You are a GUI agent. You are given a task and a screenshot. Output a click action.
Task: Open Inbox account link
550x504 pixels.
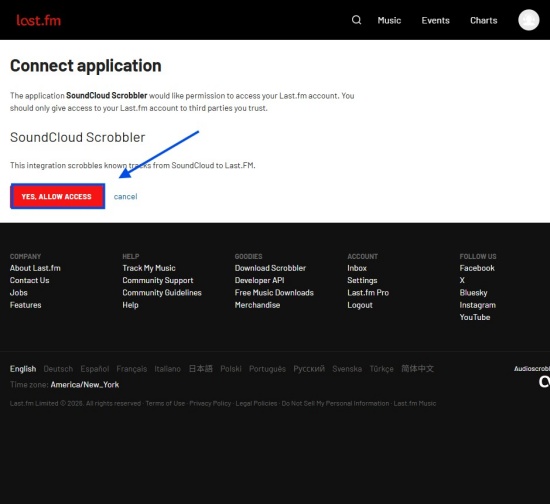pos(357,268)
